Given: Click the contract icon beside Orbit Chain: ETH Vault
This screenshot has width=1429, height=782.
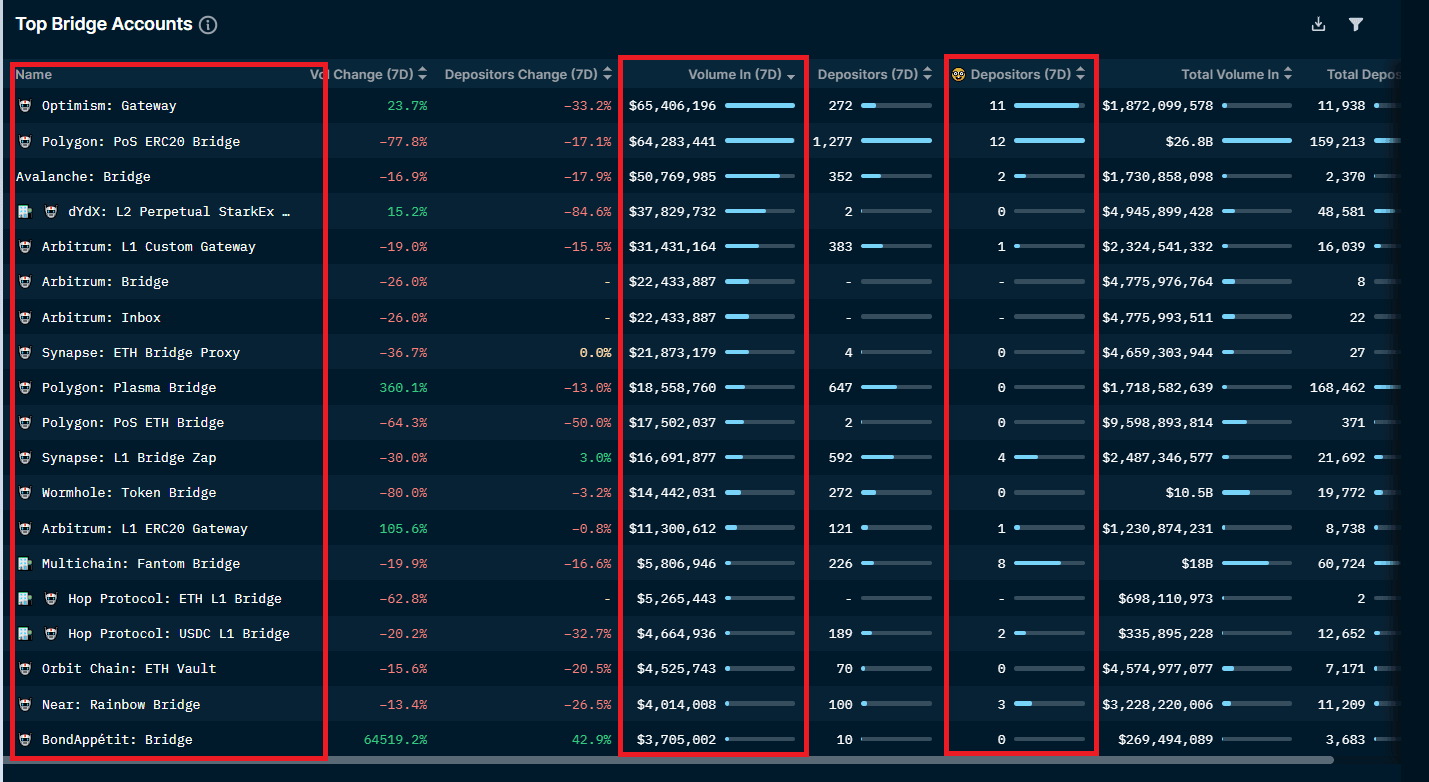Looking at the screenshot, I should [25, 669].
